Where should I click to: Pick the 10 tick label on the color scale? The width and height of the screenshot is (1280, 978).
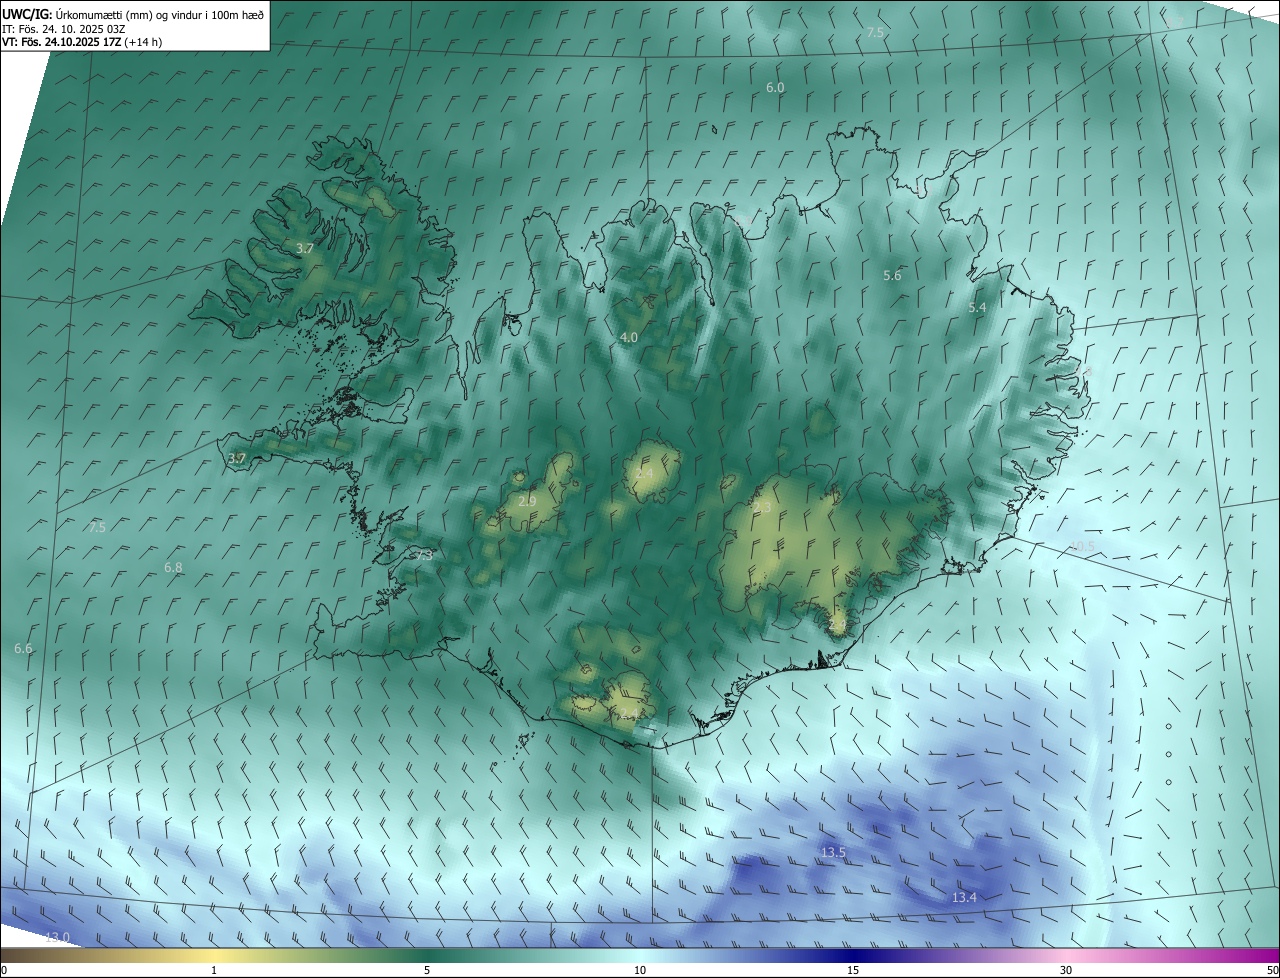pyautogui.click(x=640, y=970)
